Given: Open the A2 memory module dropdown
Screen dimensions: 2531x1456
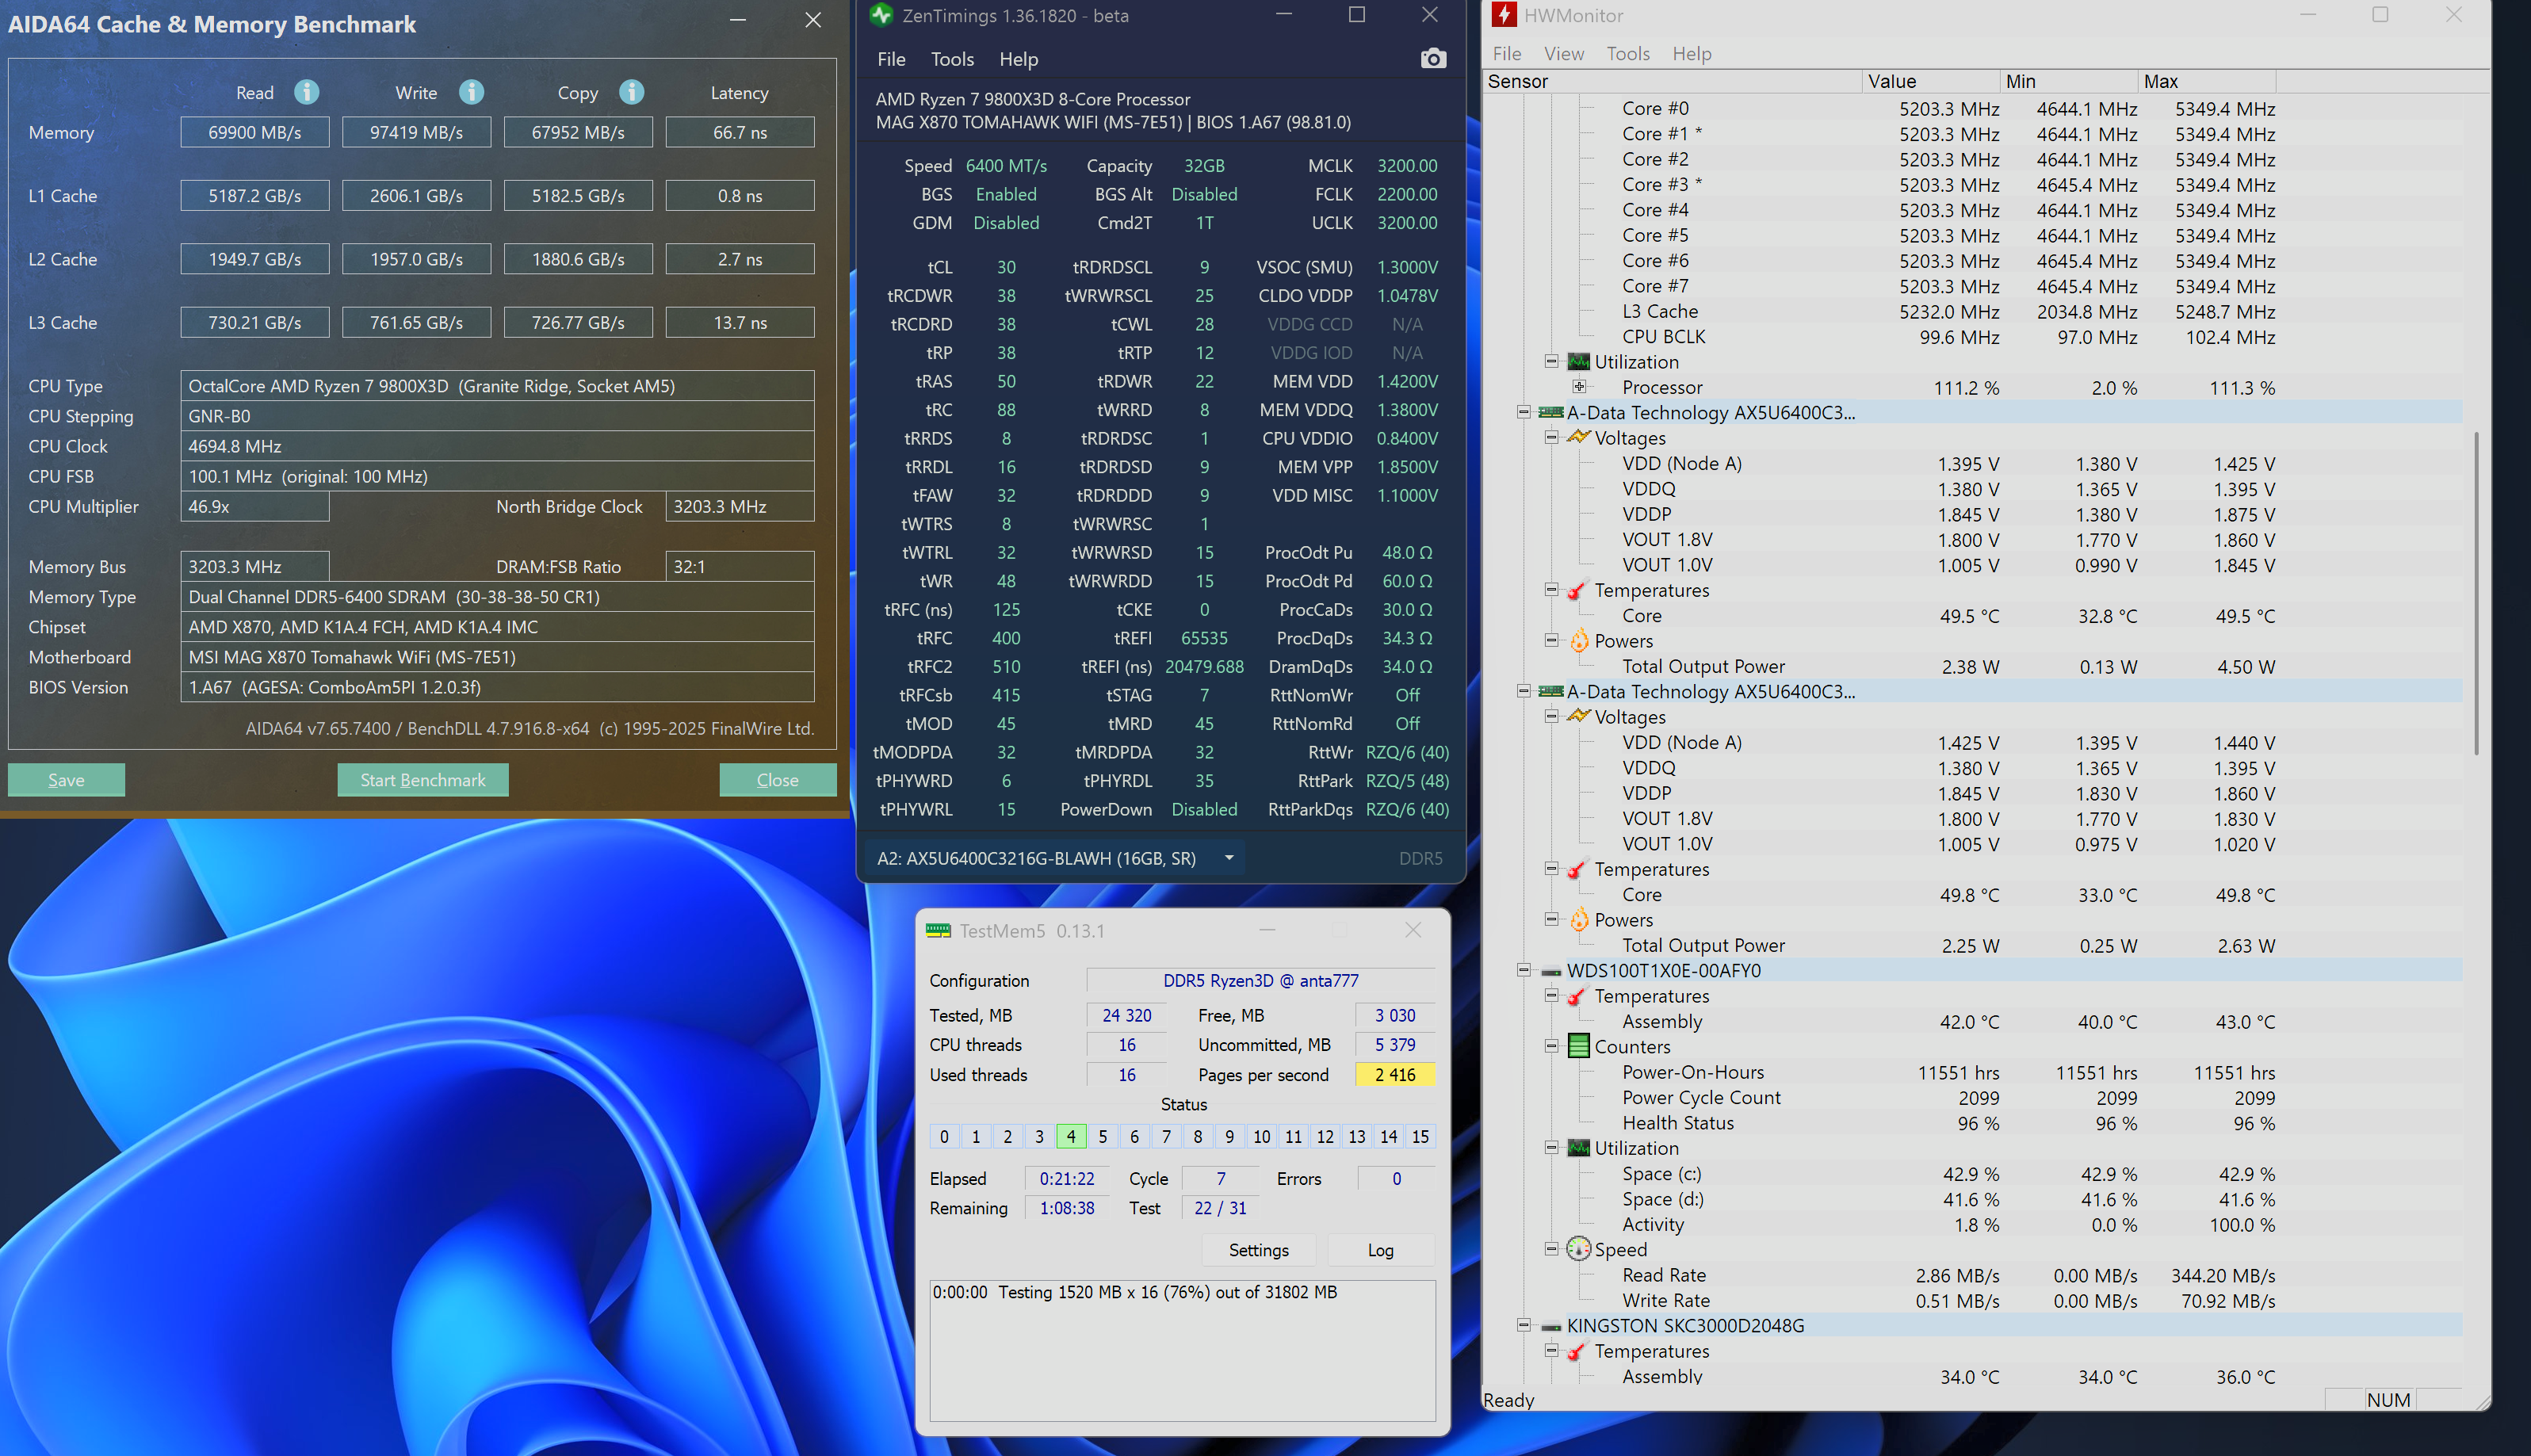Looking at the screenshot, I should 1229,858.
